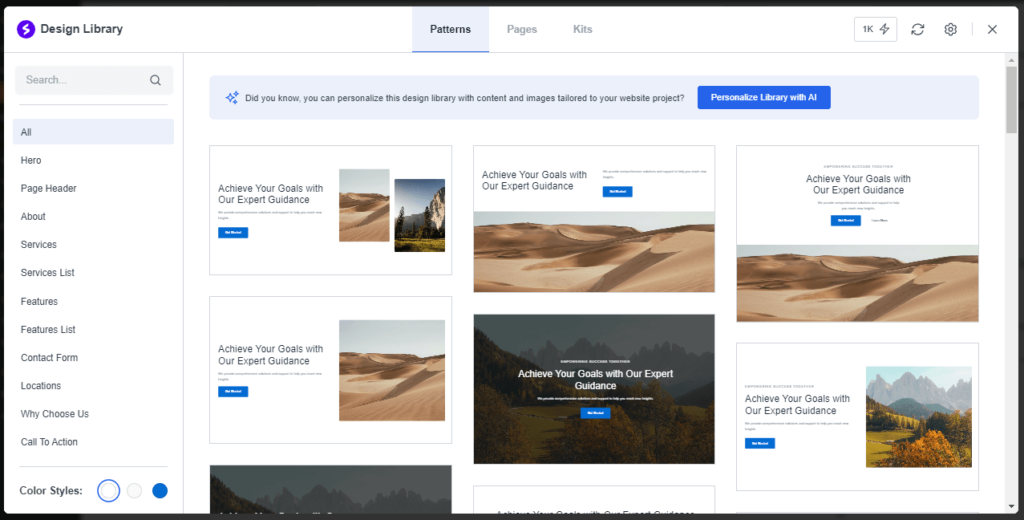Screen dimensions: 1024x520
Task: Pick the centered-heading pattern above wide dunes
Action: point(857,234)
